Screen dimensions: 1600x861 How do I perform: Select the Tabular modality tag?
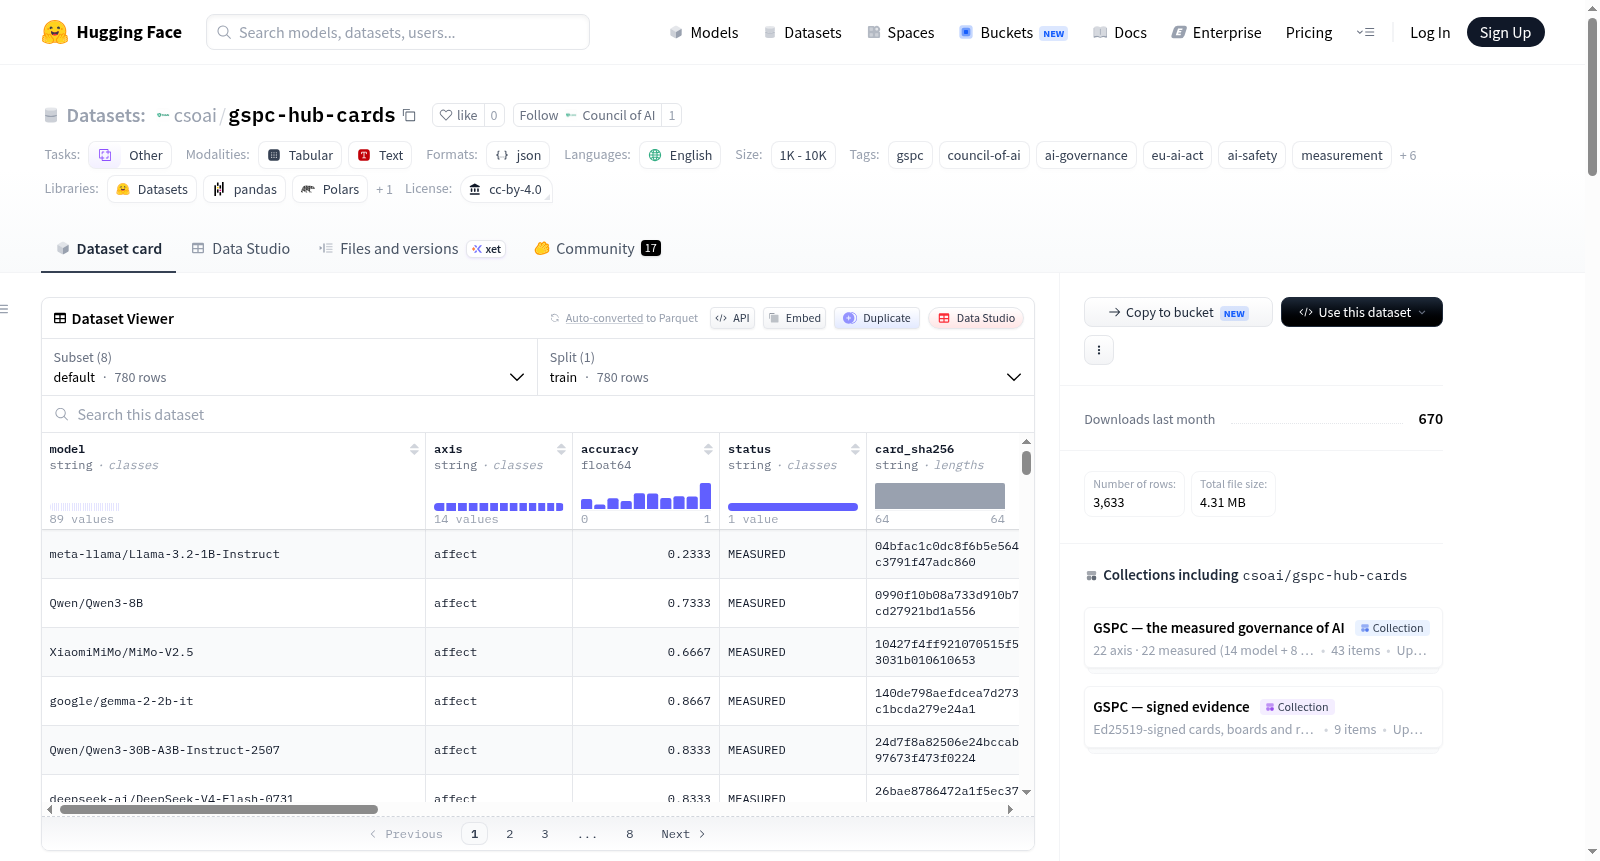coord(300,155)
